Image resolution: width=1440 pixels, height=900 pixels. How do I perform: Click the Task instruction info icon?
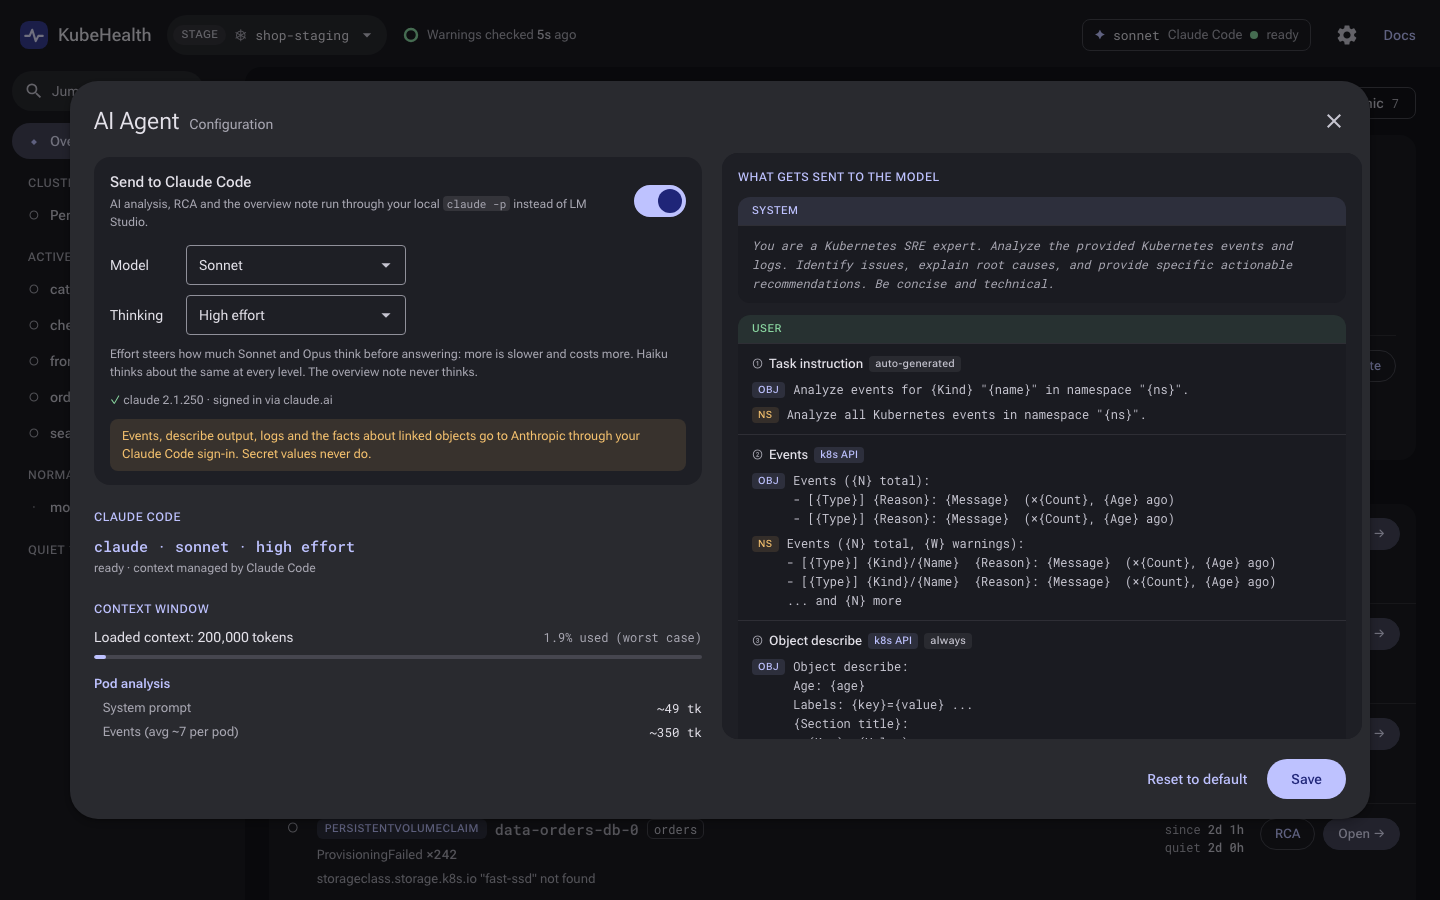click(x=757, y=364)
